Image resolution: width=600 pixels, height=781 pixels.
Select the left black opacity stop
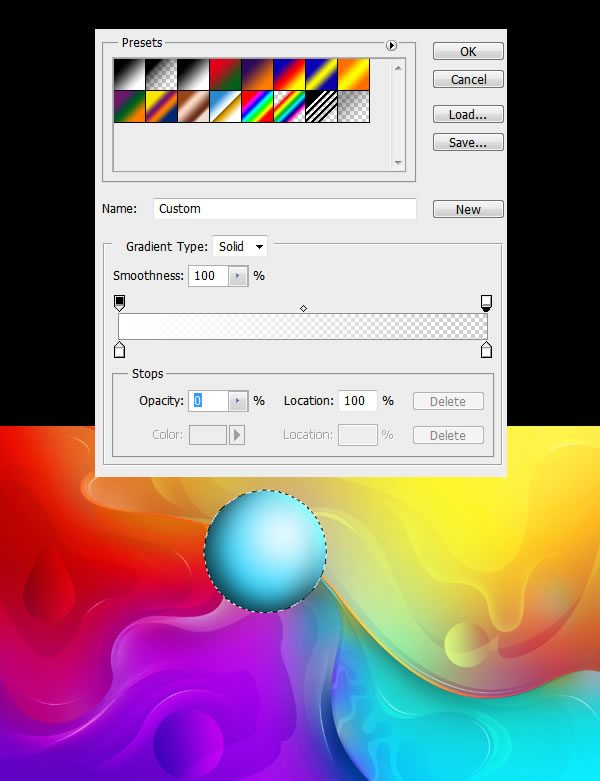[x=120, y=302]
